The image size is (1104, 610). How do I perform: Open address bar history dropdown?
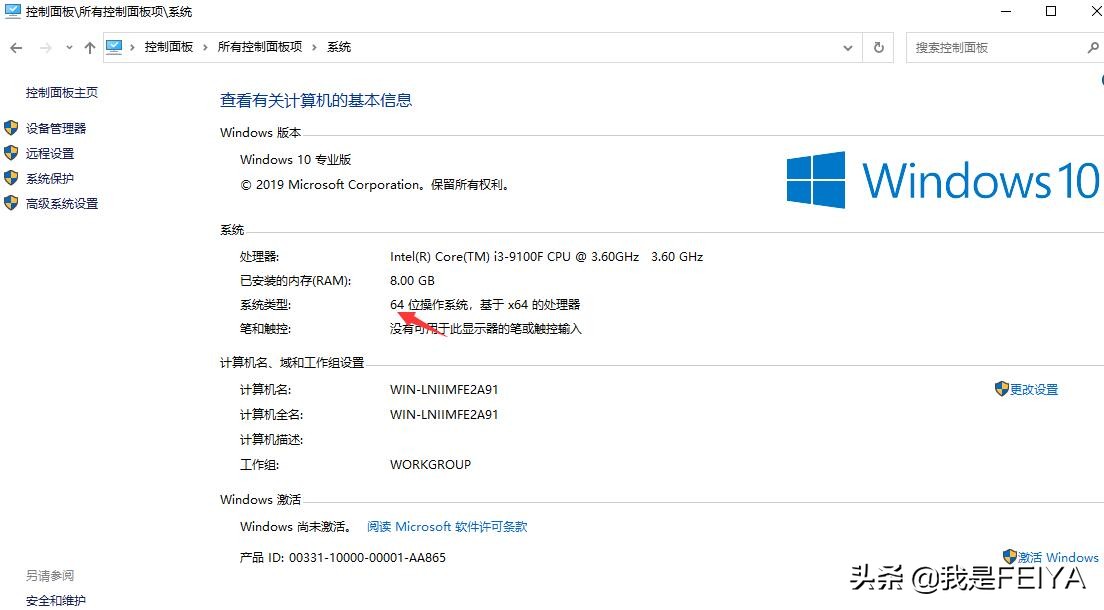[x=848, y=48]
